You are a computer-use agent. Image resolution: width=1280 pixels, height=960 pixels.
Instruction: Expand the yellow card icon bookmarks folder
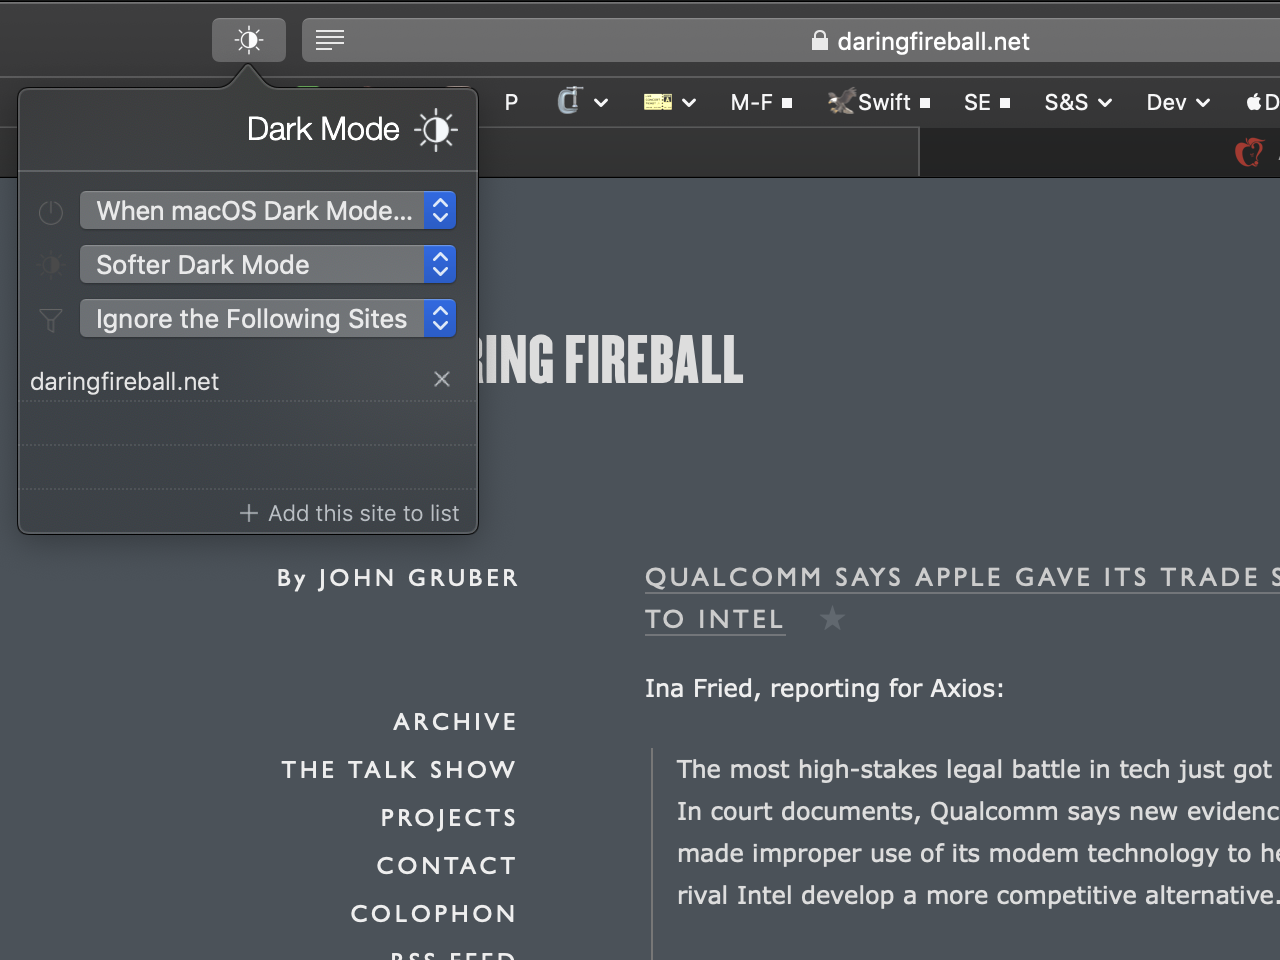click(x=670, y=102)
